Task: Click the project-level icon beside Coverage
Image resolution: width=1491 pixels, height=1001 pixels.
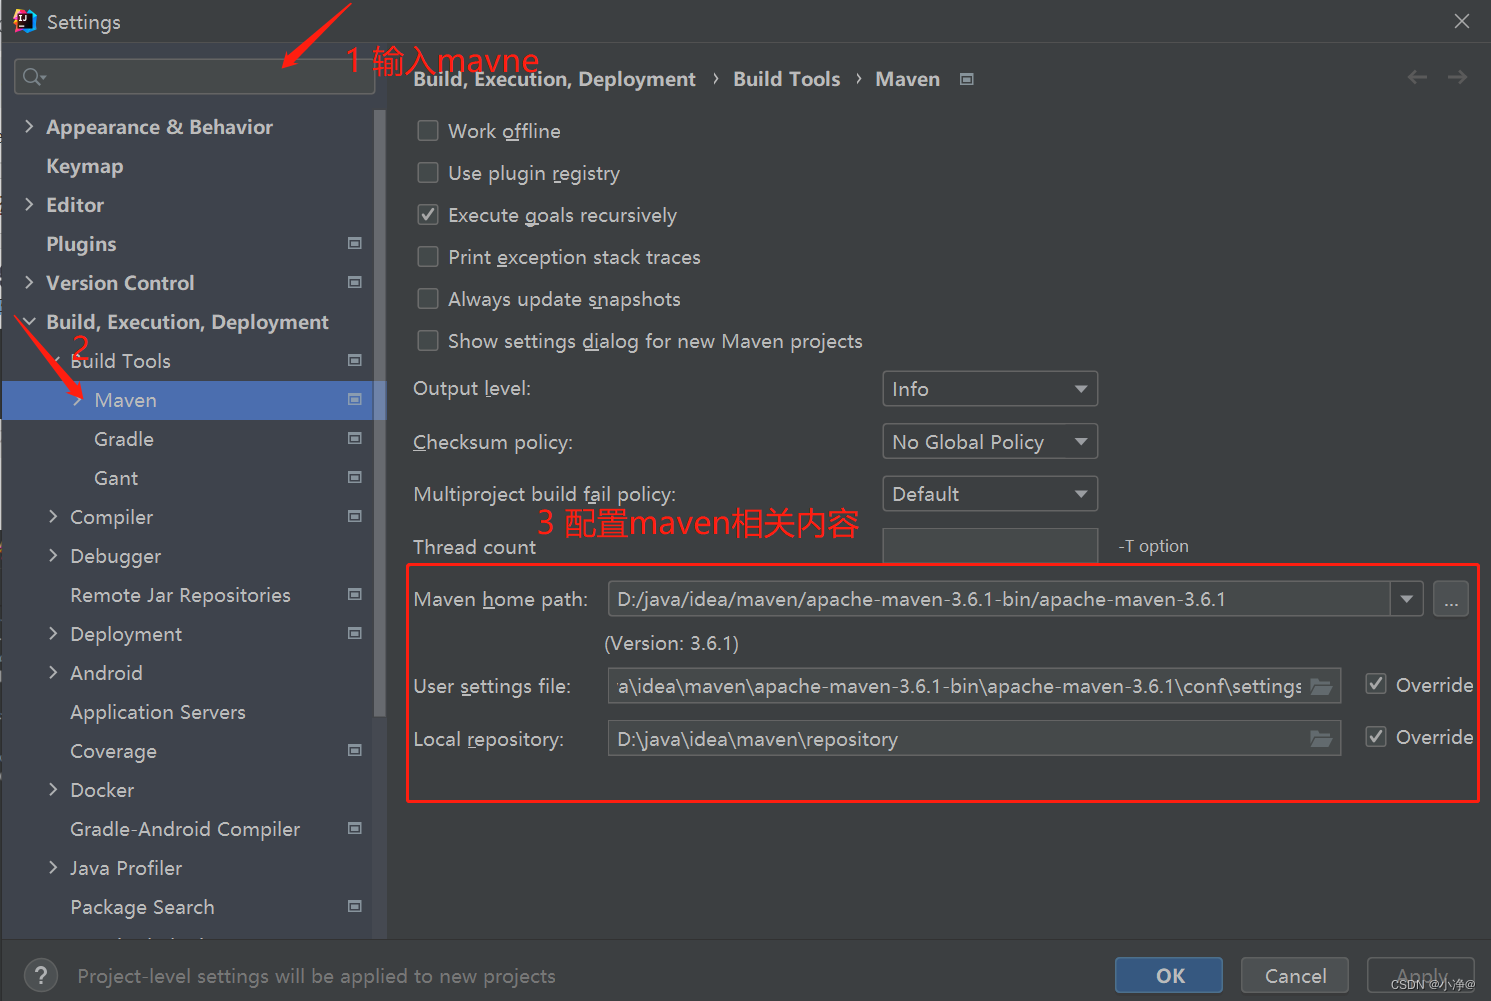Action: (x=354, y=750)
